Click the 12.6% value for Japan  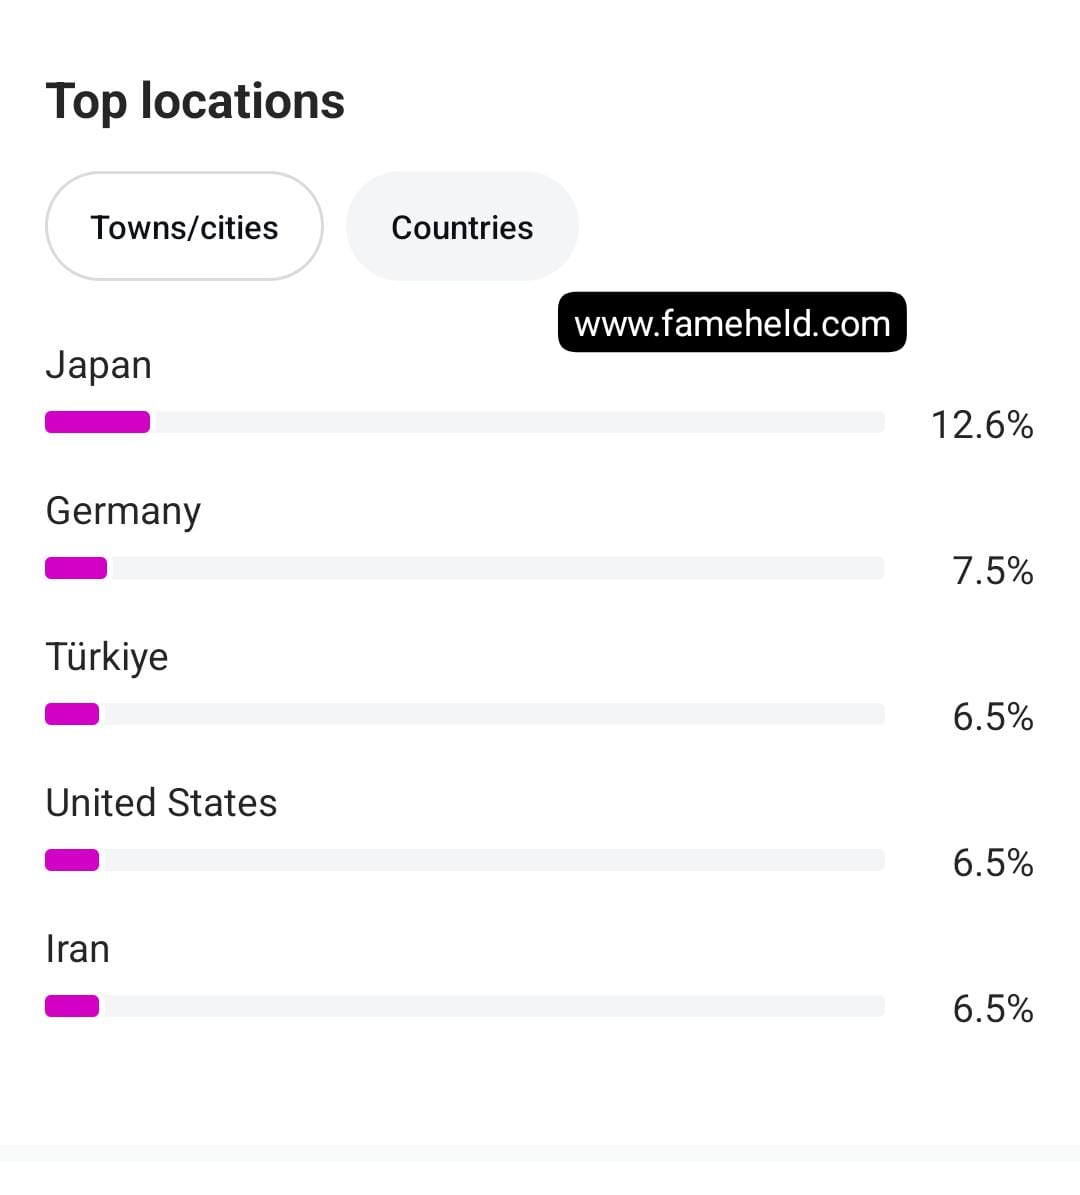pyautogui.click(x=982, y=425)
